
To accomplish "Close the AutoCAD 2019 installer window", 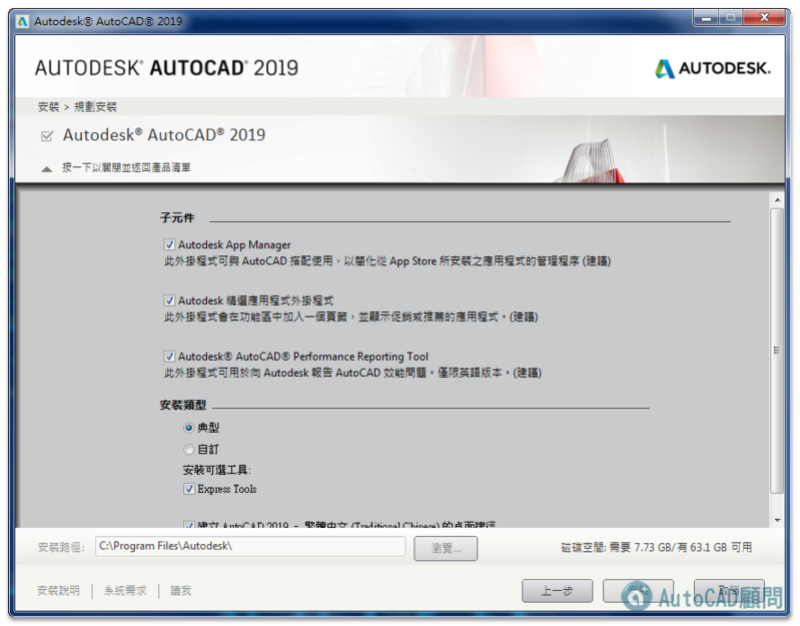I will coord(764,18).
